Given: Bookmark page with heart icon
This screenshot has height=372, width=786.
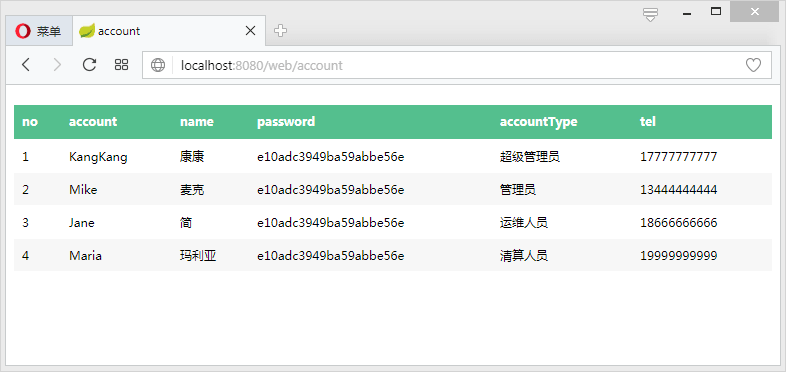Looking at the screenshot, I should pos(753,65).
